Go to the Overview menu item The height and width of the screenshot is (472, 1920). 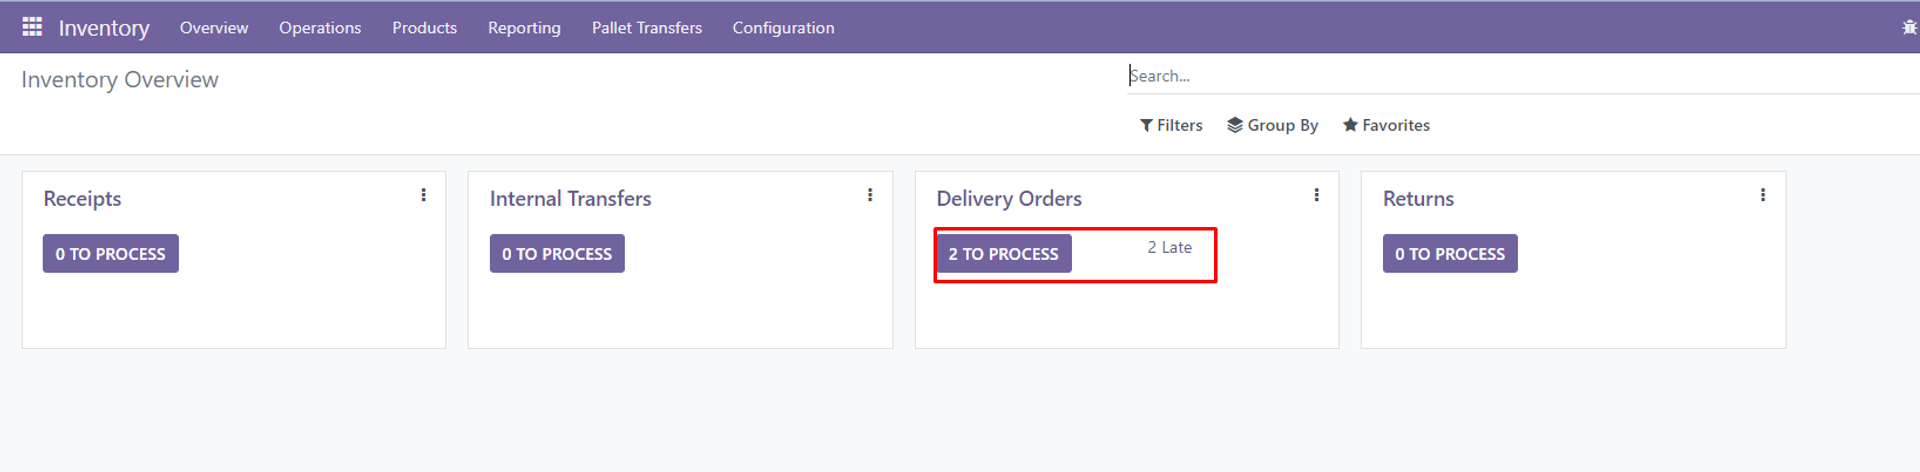pos(214,28)
